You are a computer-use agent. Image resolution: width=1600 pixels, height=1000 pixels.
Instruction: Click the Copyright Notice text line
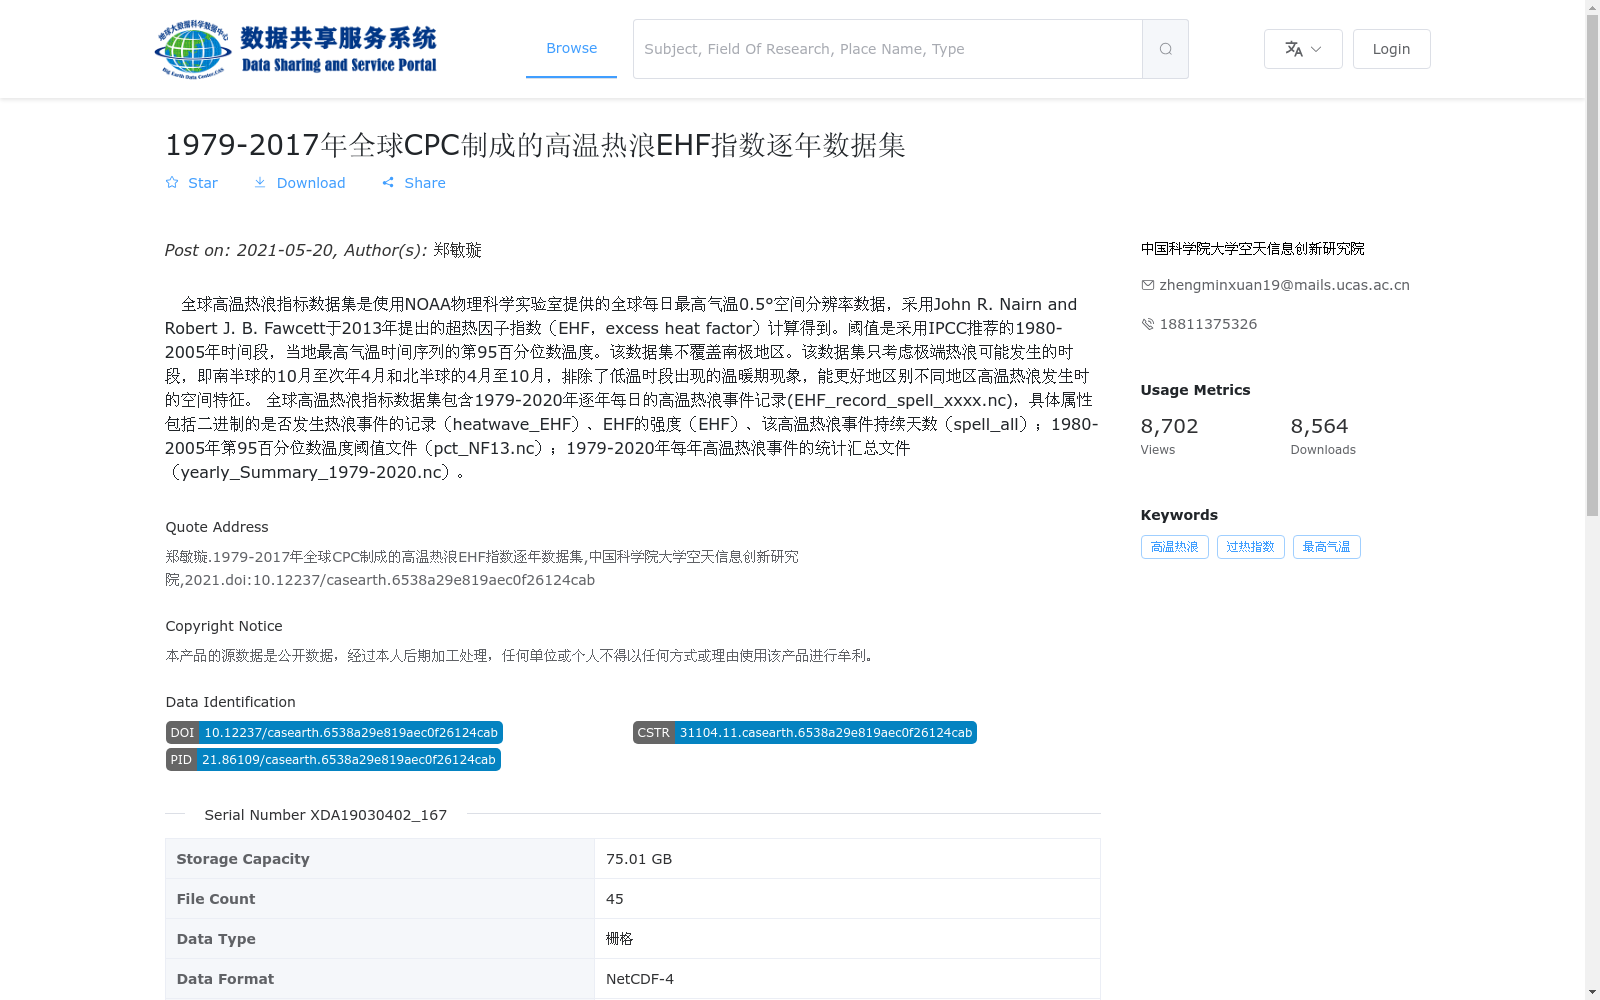[521, 656]
